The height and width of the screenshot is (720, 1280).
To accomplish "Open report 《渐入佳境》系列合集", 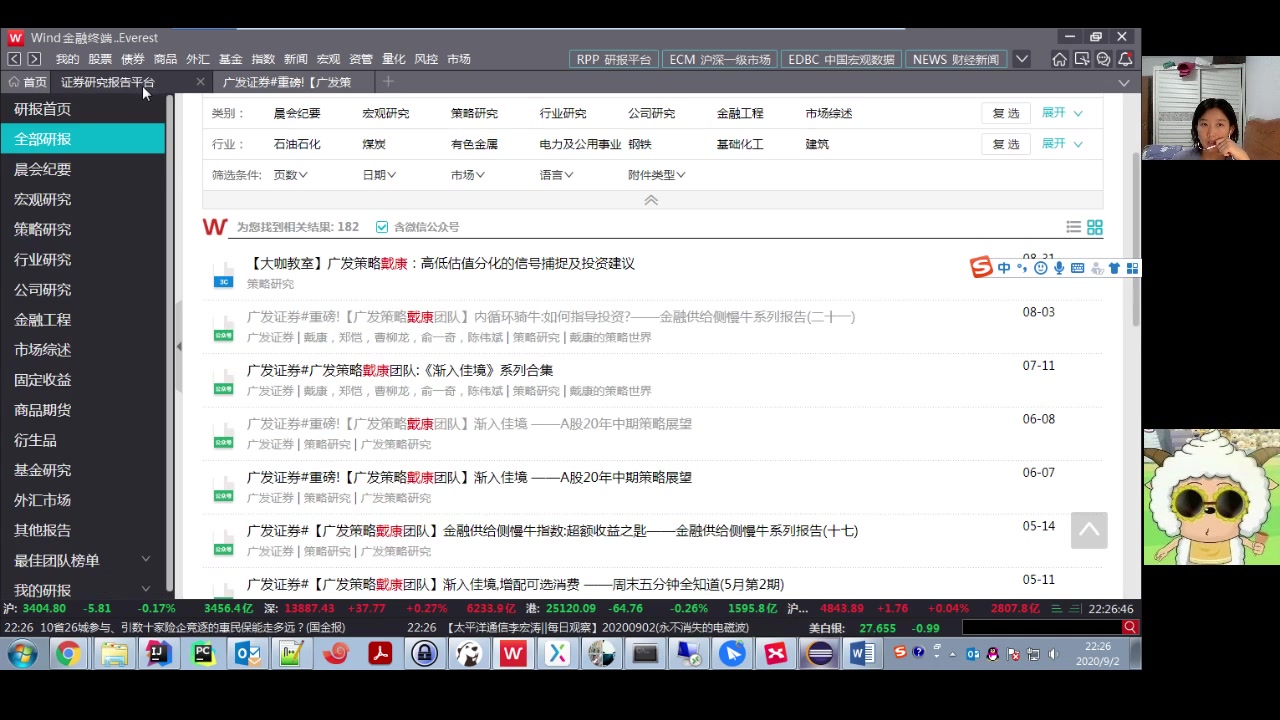I will click(x=400, y=370).
